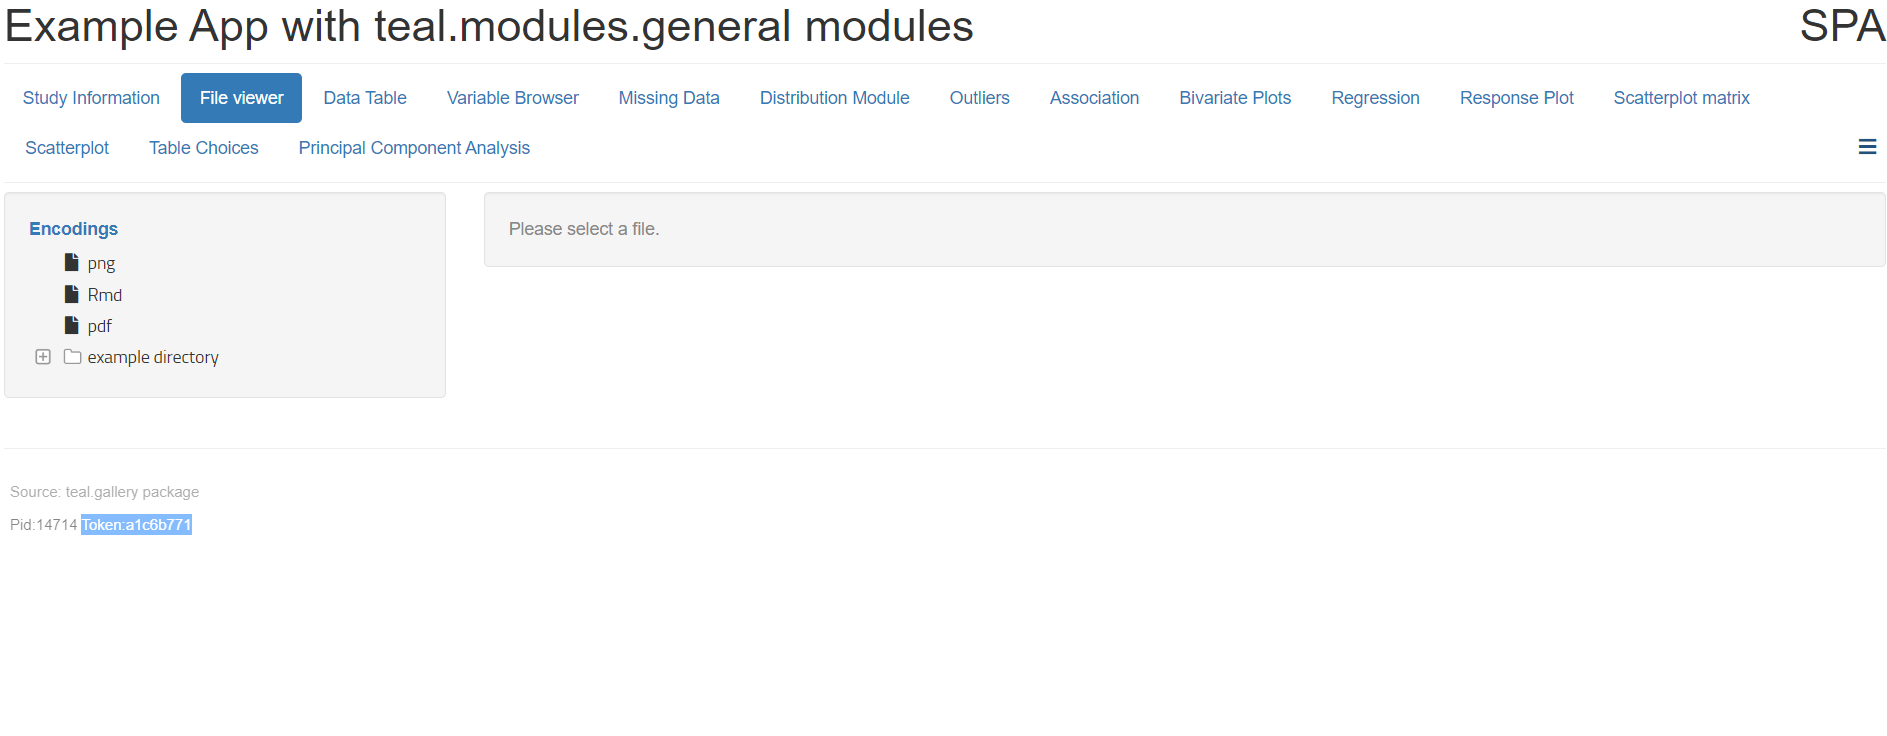Click the pdf file icon

[71, 325]
